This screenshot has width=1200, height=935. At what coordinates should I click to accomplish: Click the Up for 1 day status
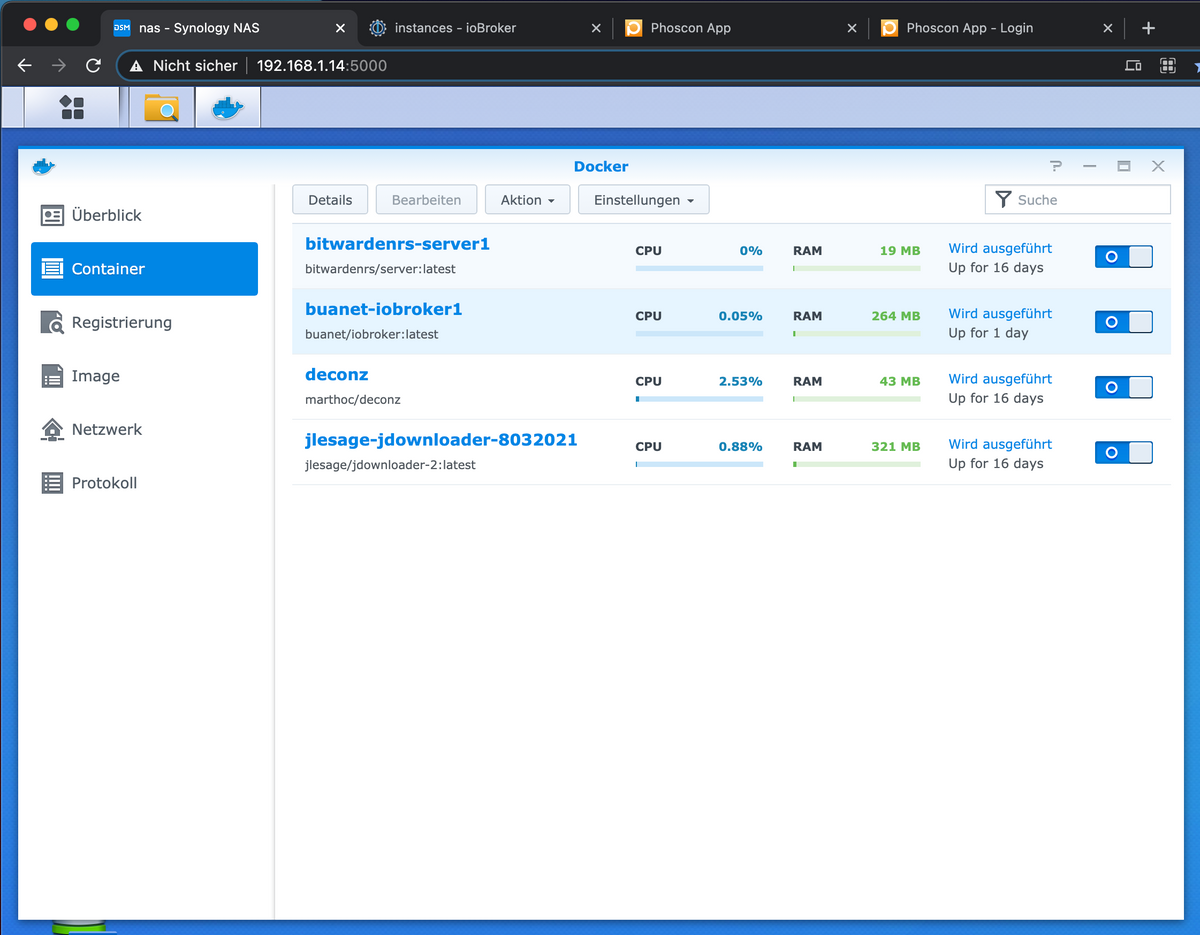pyautogui.click(x=988, y=333)
